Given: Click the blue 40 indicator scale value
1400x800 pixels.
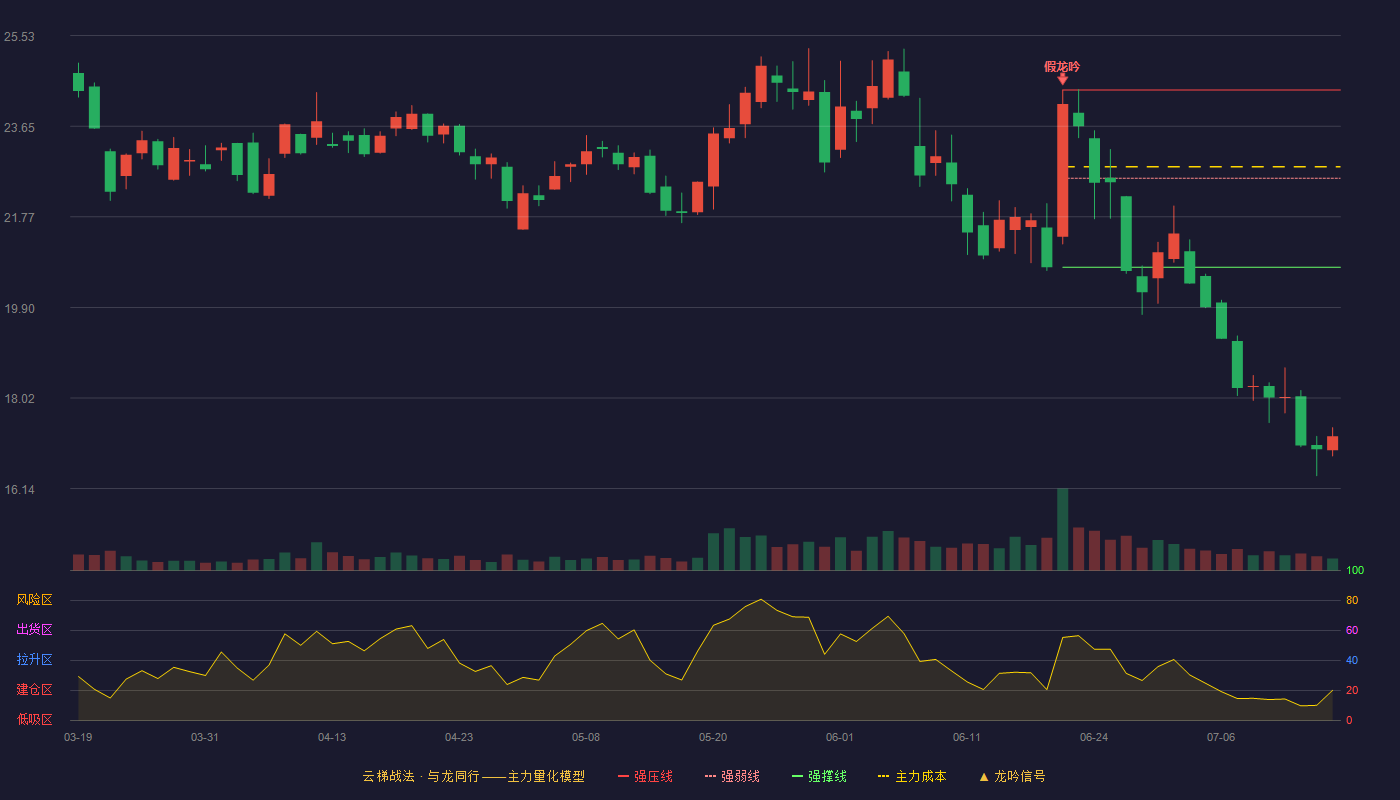Looking at the screenshot, I should [1352, 660].
